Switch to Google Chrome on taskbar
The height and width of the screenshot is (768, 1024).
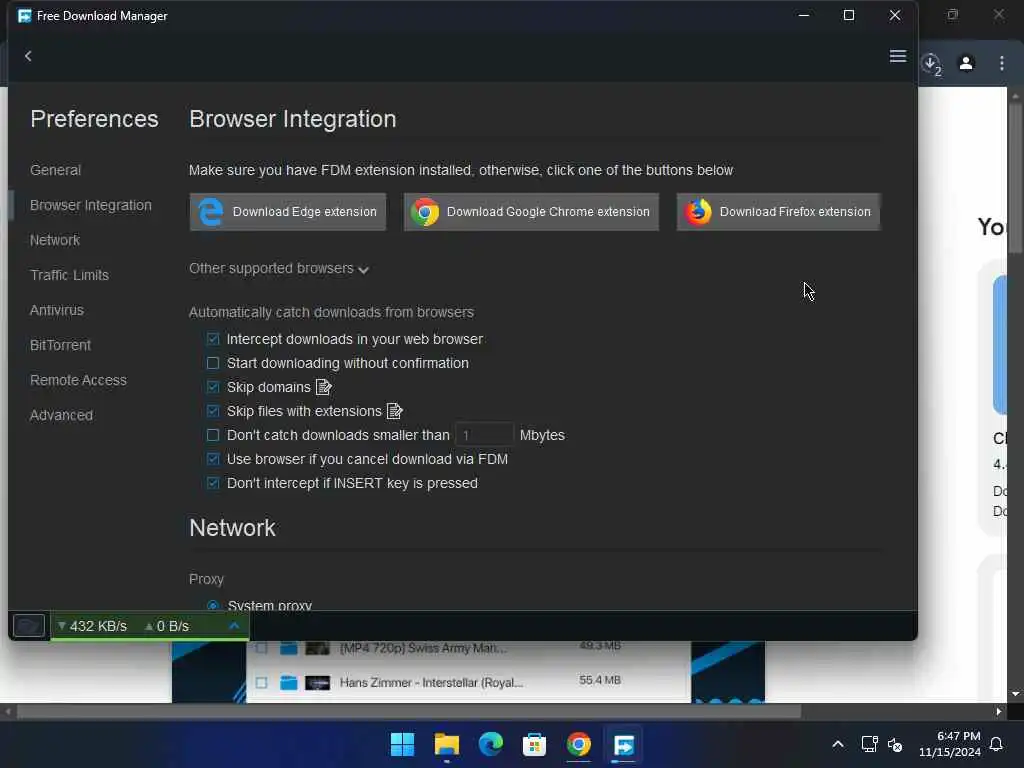[579, 744]
